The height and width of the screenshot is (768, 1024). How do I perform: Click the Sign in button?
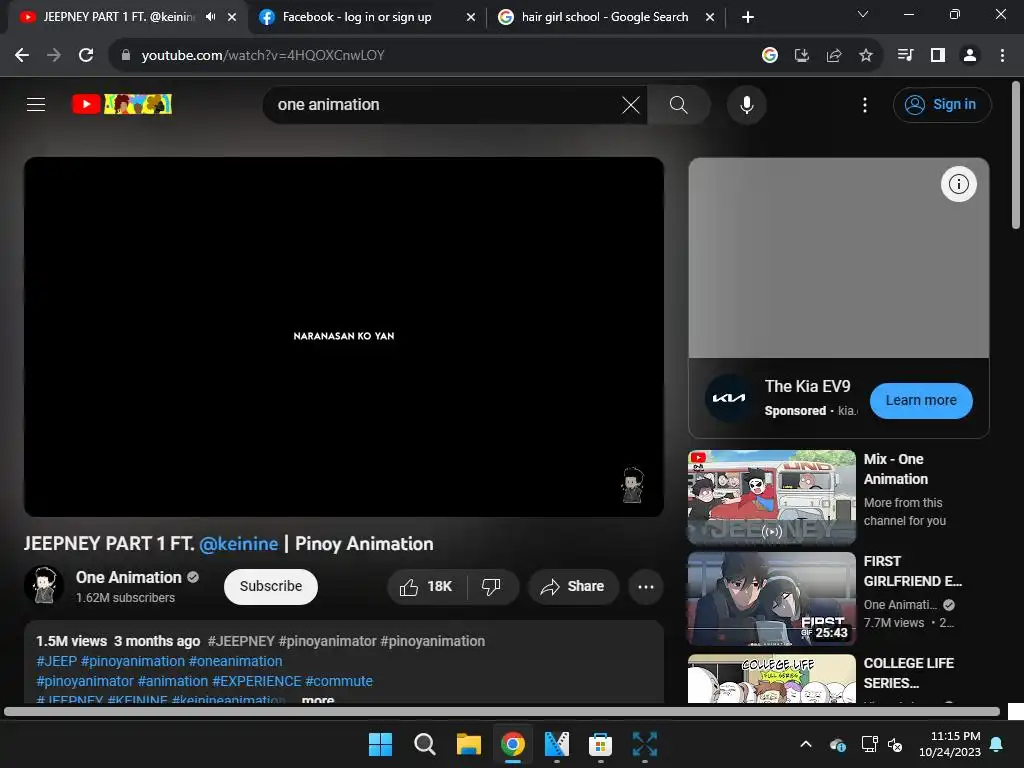(942, 104)
